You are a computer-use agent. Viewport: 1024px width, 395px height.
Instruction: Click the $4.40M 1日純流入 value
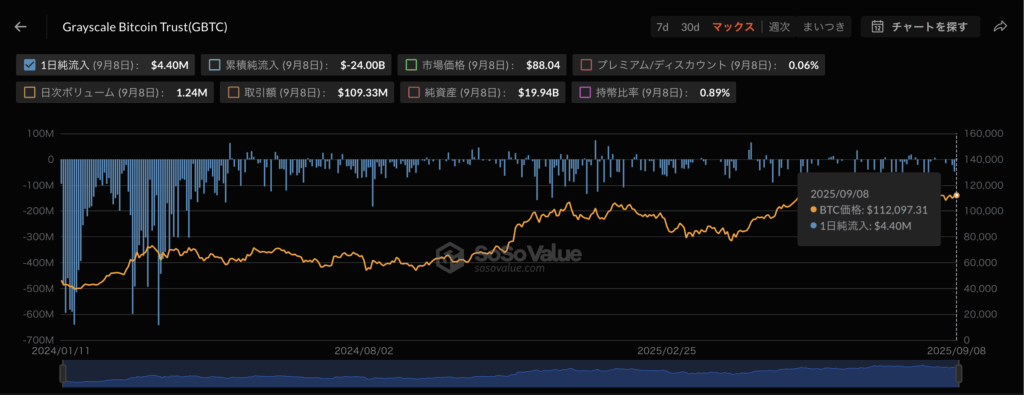170,65
